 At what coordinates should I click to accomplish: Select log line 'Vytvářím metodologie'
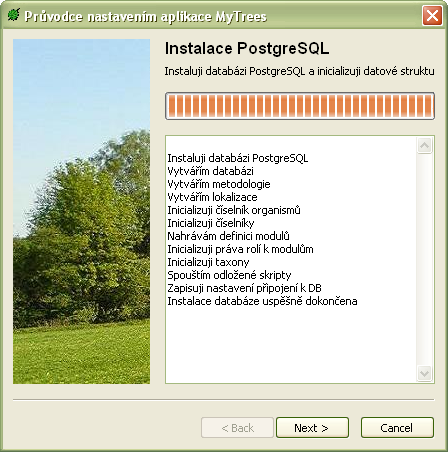pos(219,184)
